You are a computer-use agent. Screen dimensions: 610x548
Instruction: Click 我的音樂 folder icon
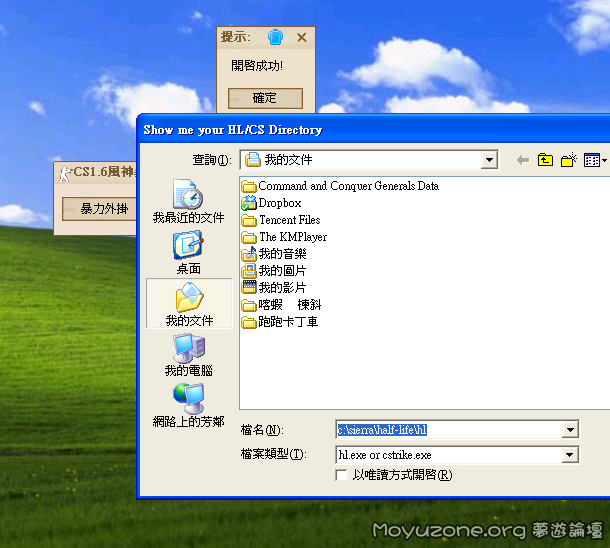pos(249,254)
